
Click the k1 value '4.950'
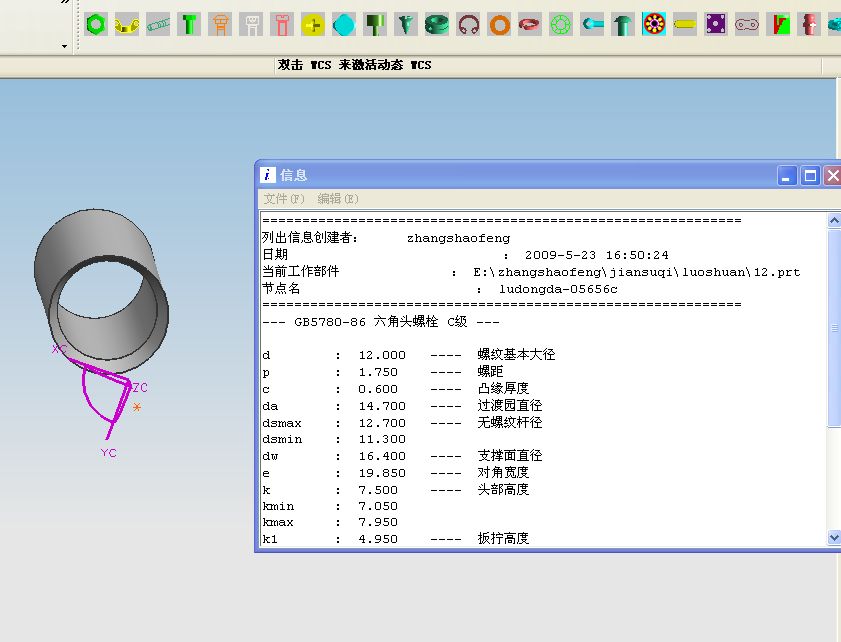(378, 539)
